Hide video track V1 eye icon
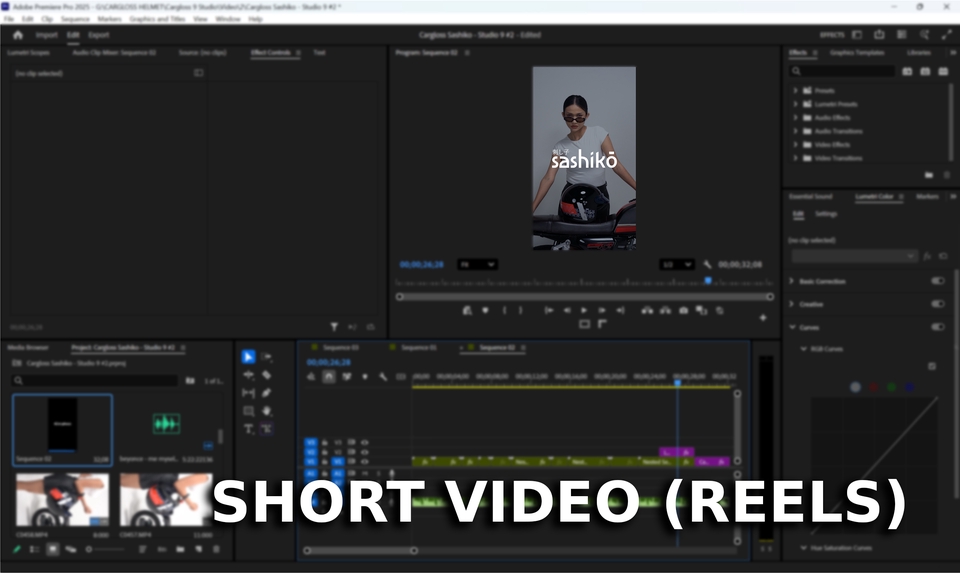The height and width of the screenshot is (573, 960). pyautogui.click(x=364, y=461)
